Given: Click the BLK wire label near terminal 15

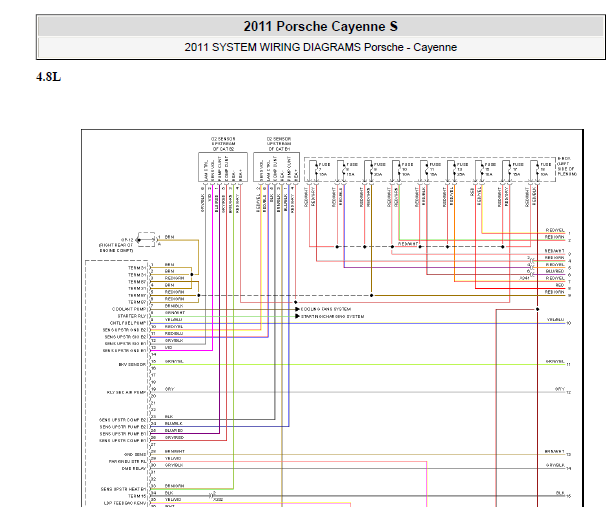Looking at the screenshot, I should (560, 493).
